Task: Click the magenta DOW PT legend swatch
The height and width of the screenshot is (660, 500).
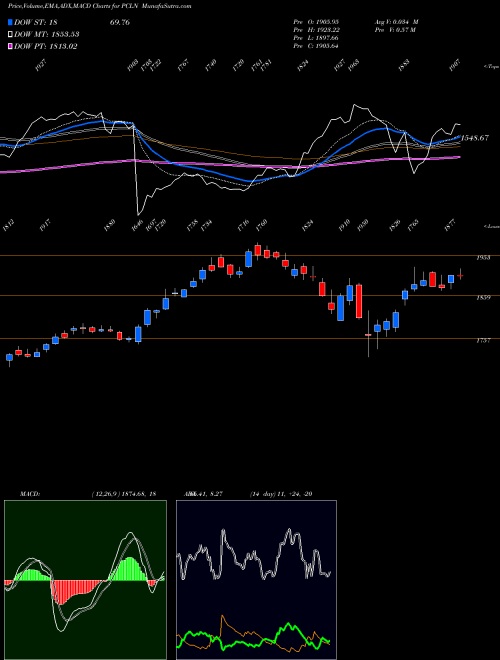Action: [11, 46]
